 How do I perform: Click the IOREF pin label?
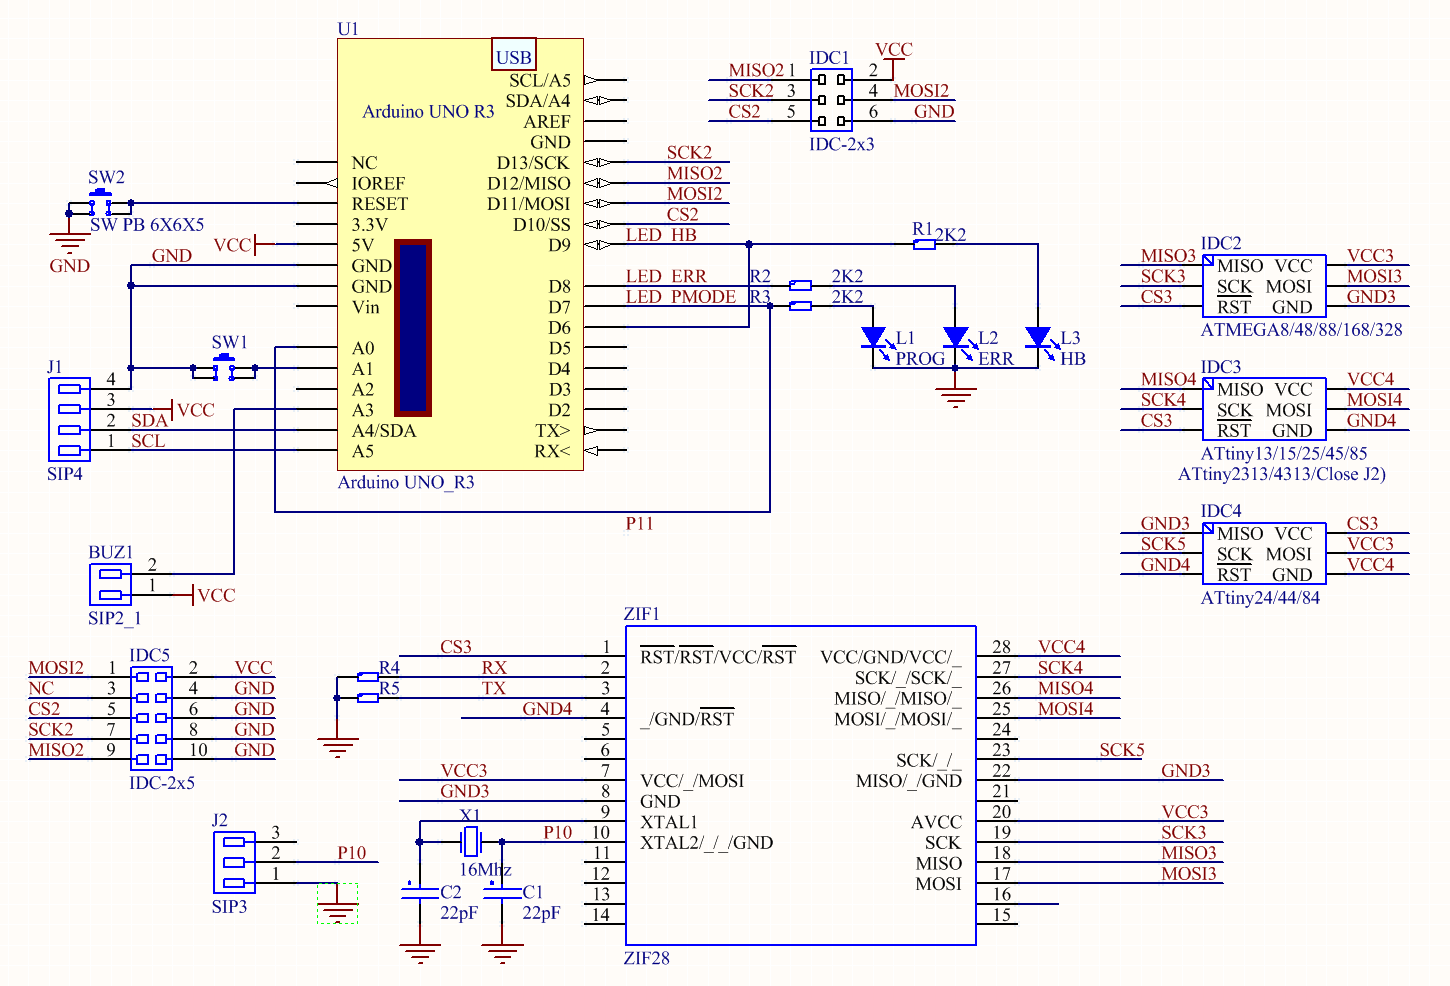coord(378,183)
